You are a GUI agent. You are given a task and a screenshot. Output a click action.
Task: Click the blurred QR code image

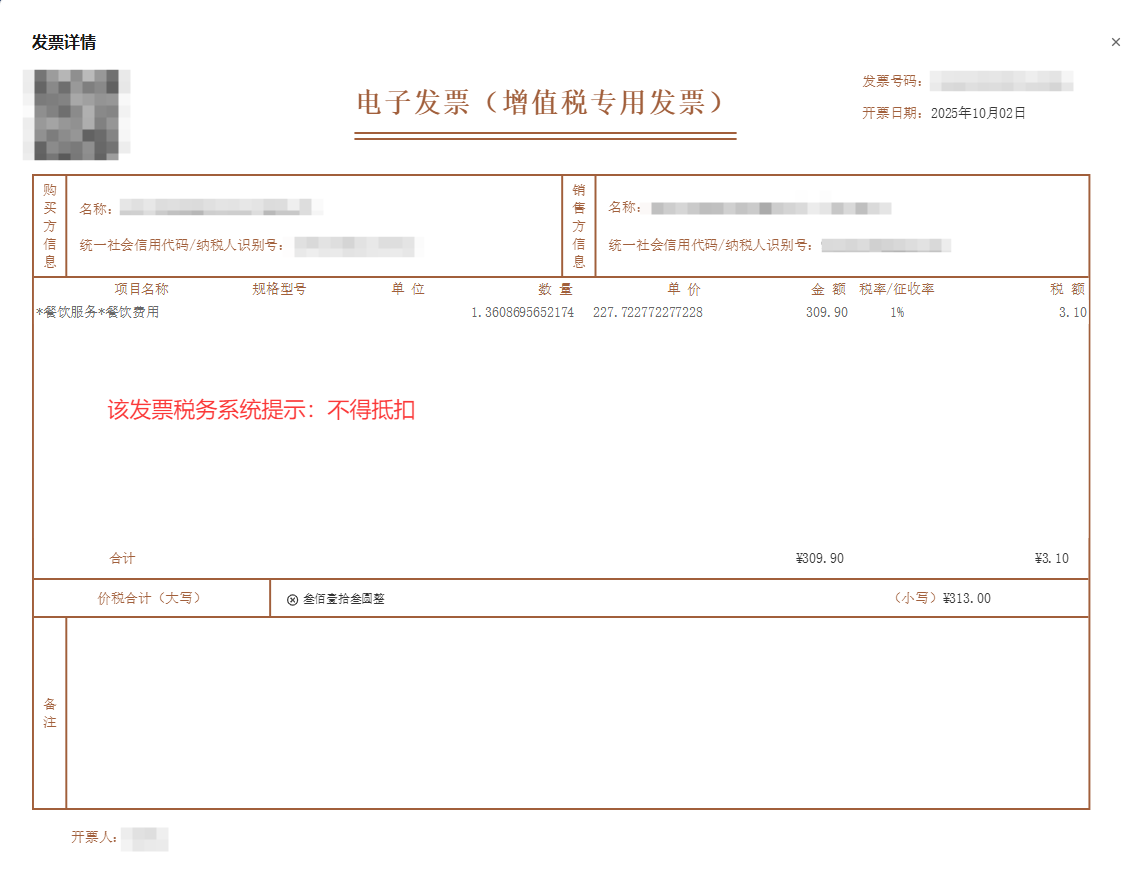(x=77, y=115)
